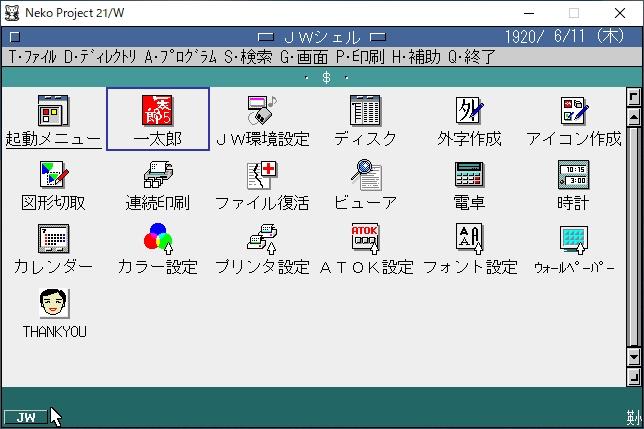The image size is (644, 429).
Task: Click the square system box in JWシェル title bar
Action: pos(15,37)
